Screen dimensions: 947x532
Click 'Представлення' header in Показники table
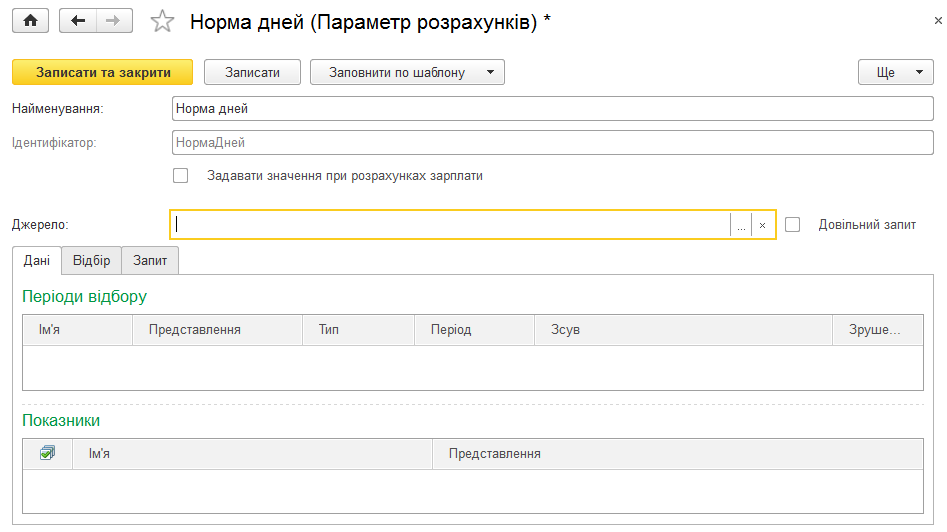678,453
